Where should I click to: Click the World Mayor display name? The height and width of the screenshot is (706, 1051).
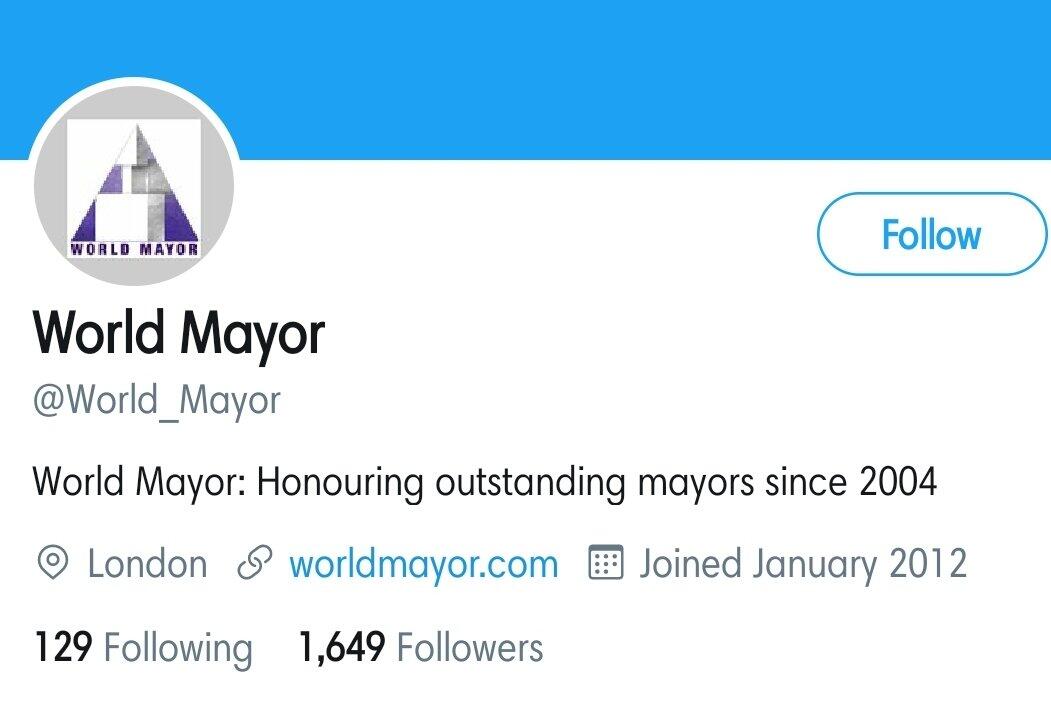coord(179,332)
